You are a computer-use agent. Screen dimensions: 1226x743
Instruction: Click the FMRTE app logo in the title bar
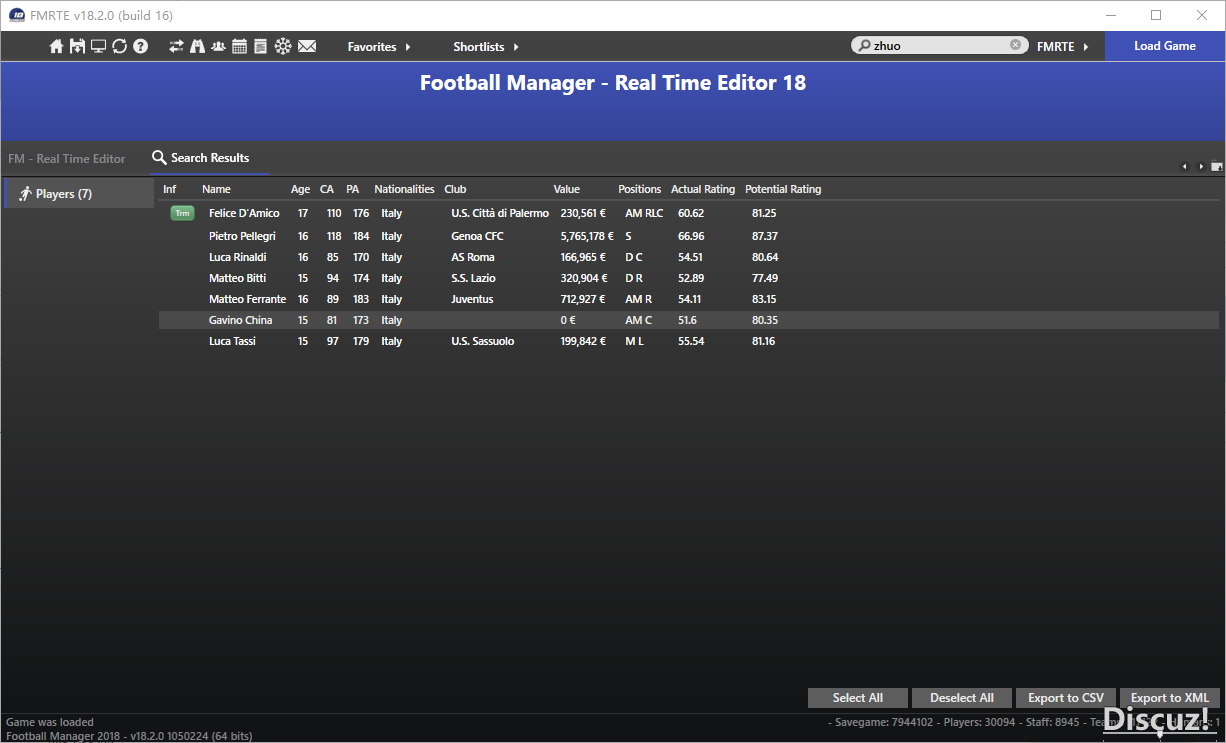17,15
